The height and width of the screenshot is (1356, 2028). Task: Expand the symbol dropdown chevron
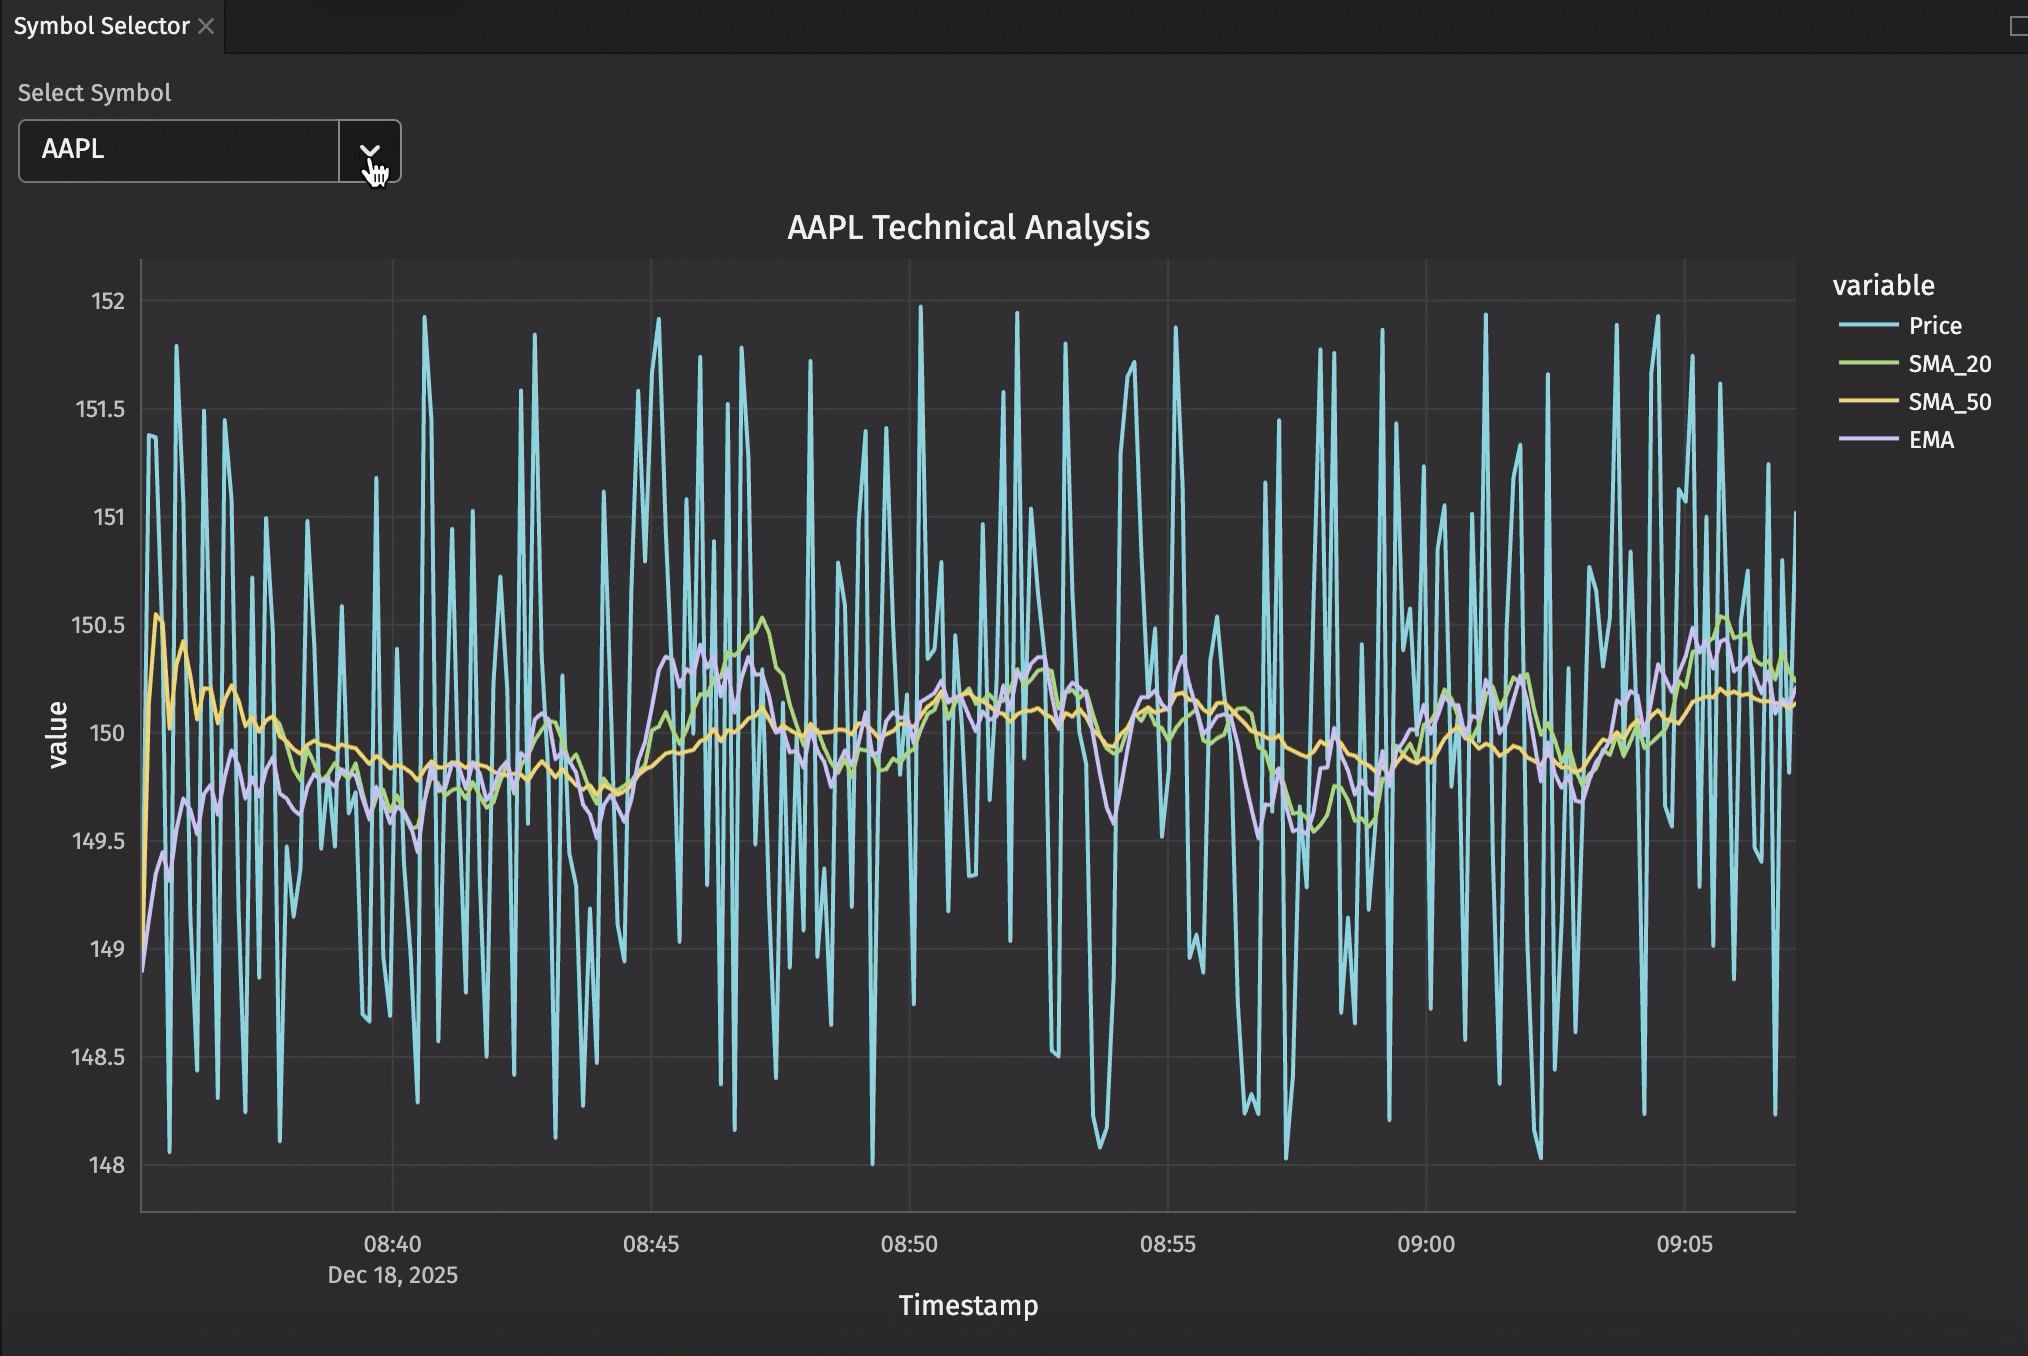(x=370, y=151)
